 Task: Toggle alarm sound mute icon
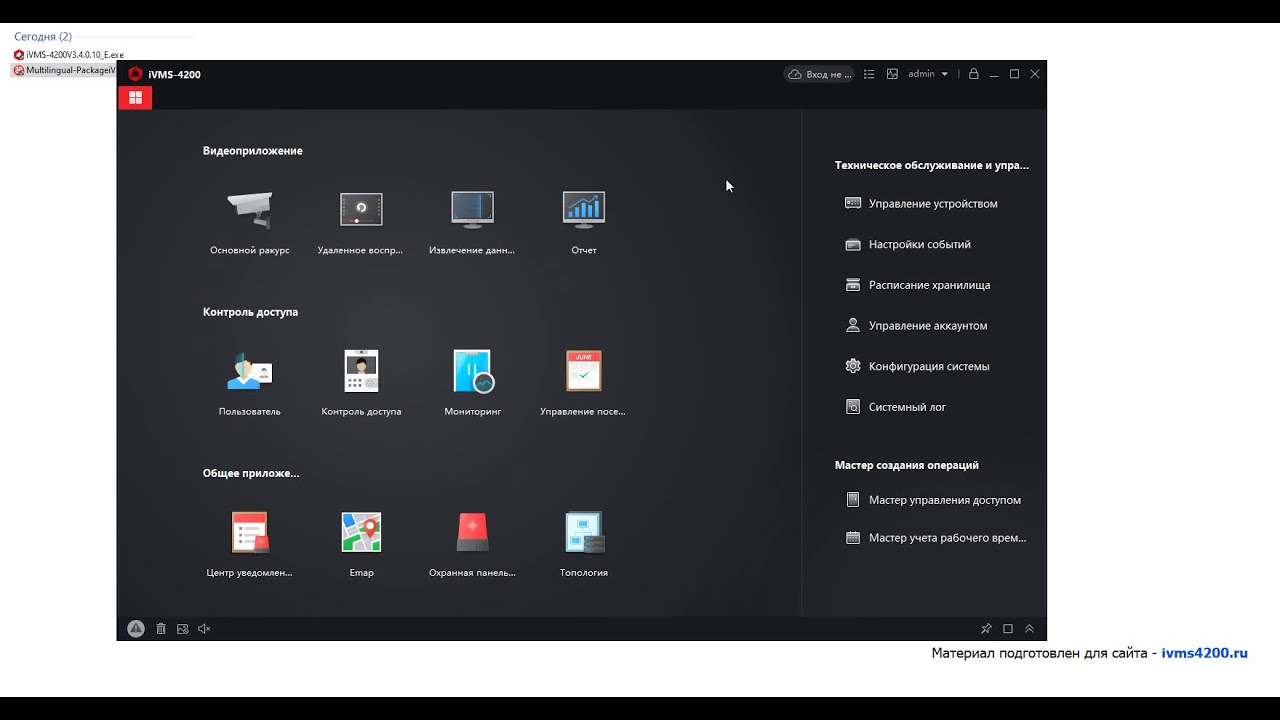click(204, 629)
